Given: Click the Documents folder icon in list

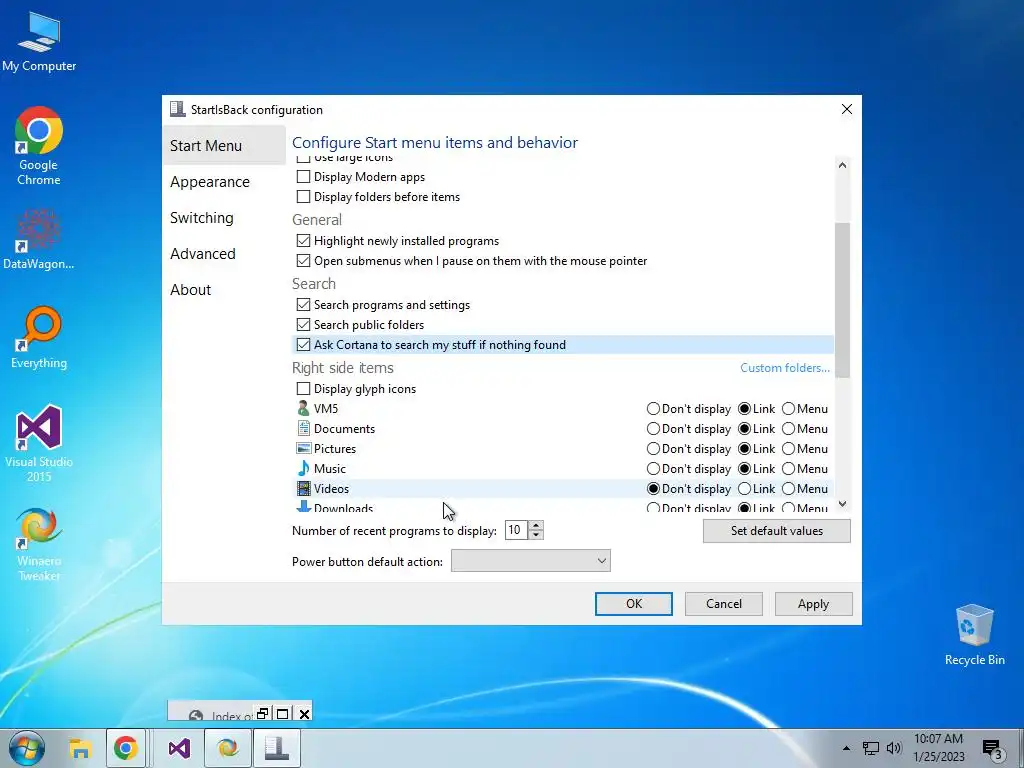Looking at the screenshot, I should tap(303, 429).
